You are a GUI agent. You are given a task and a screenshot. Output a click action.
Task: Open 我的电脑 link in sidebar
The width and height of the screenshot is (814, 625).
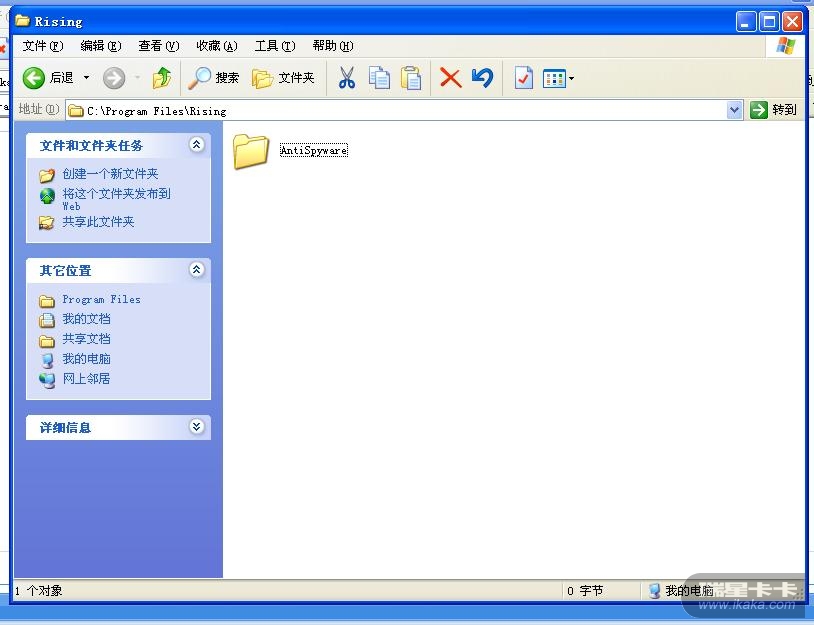(x=86, y=359)
